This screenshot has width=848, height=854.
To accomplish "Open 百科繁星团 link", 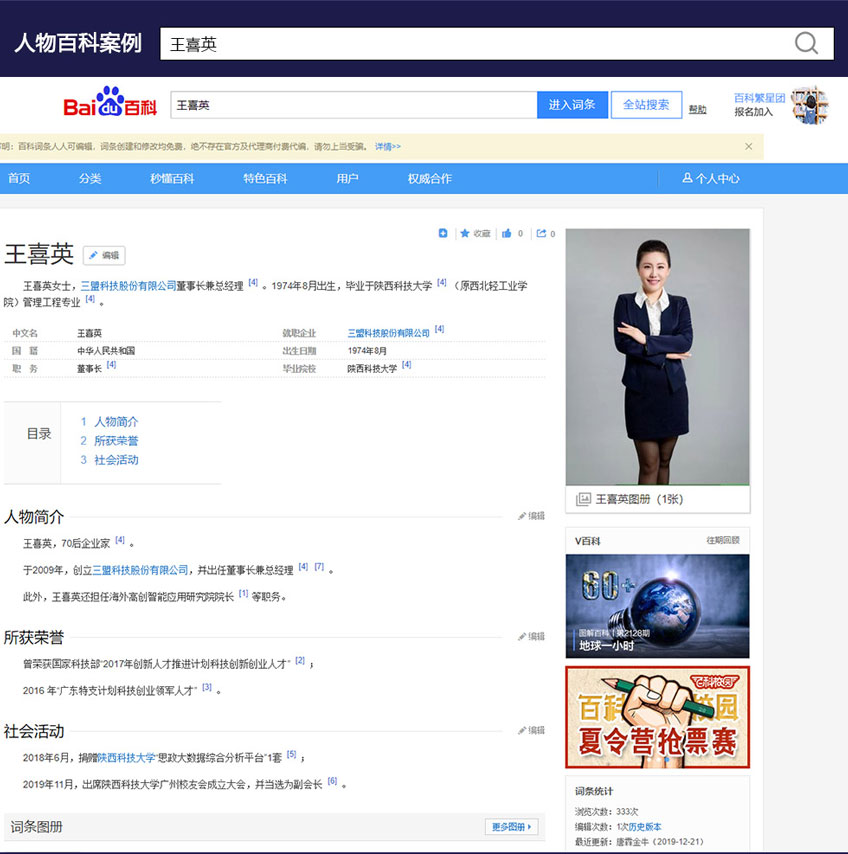I will [759, 98].
